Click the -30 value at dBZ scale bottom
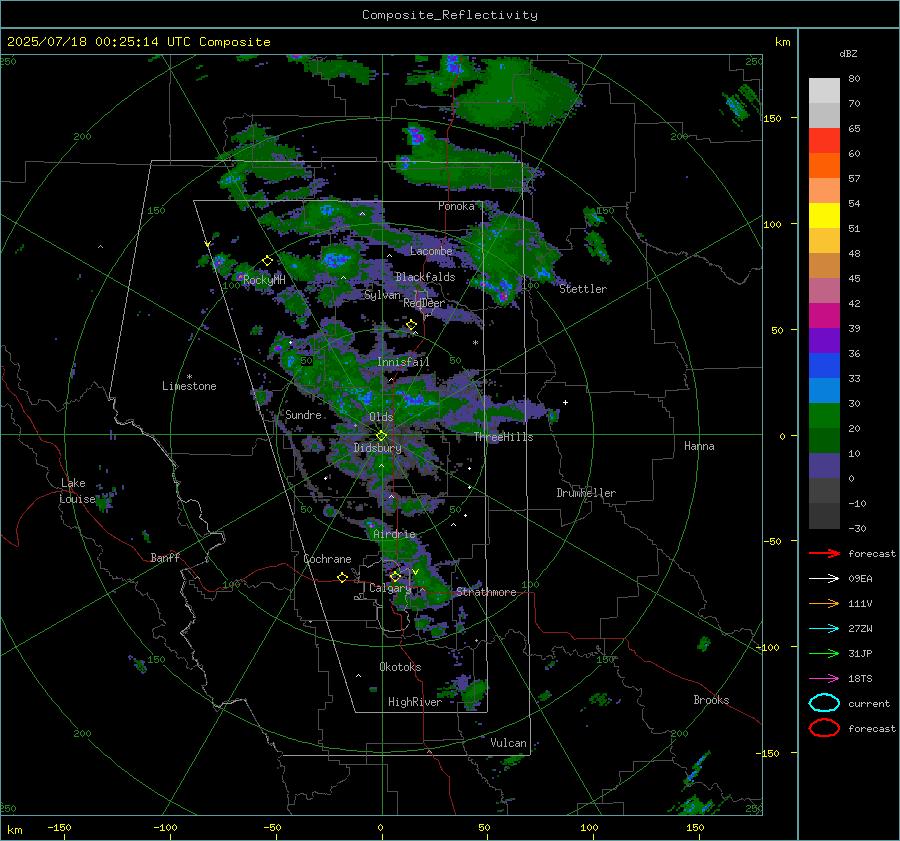 857,528
